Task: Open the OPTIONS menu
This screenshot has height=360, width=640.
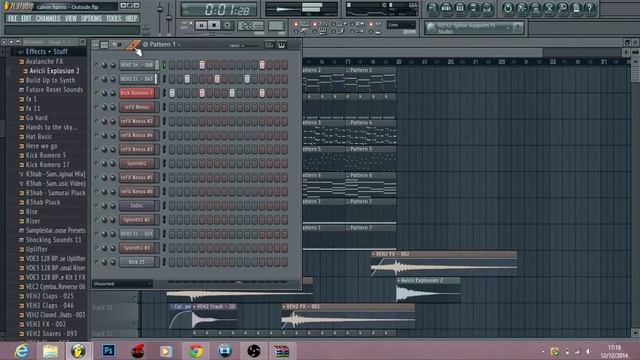Action: (91, 19)
